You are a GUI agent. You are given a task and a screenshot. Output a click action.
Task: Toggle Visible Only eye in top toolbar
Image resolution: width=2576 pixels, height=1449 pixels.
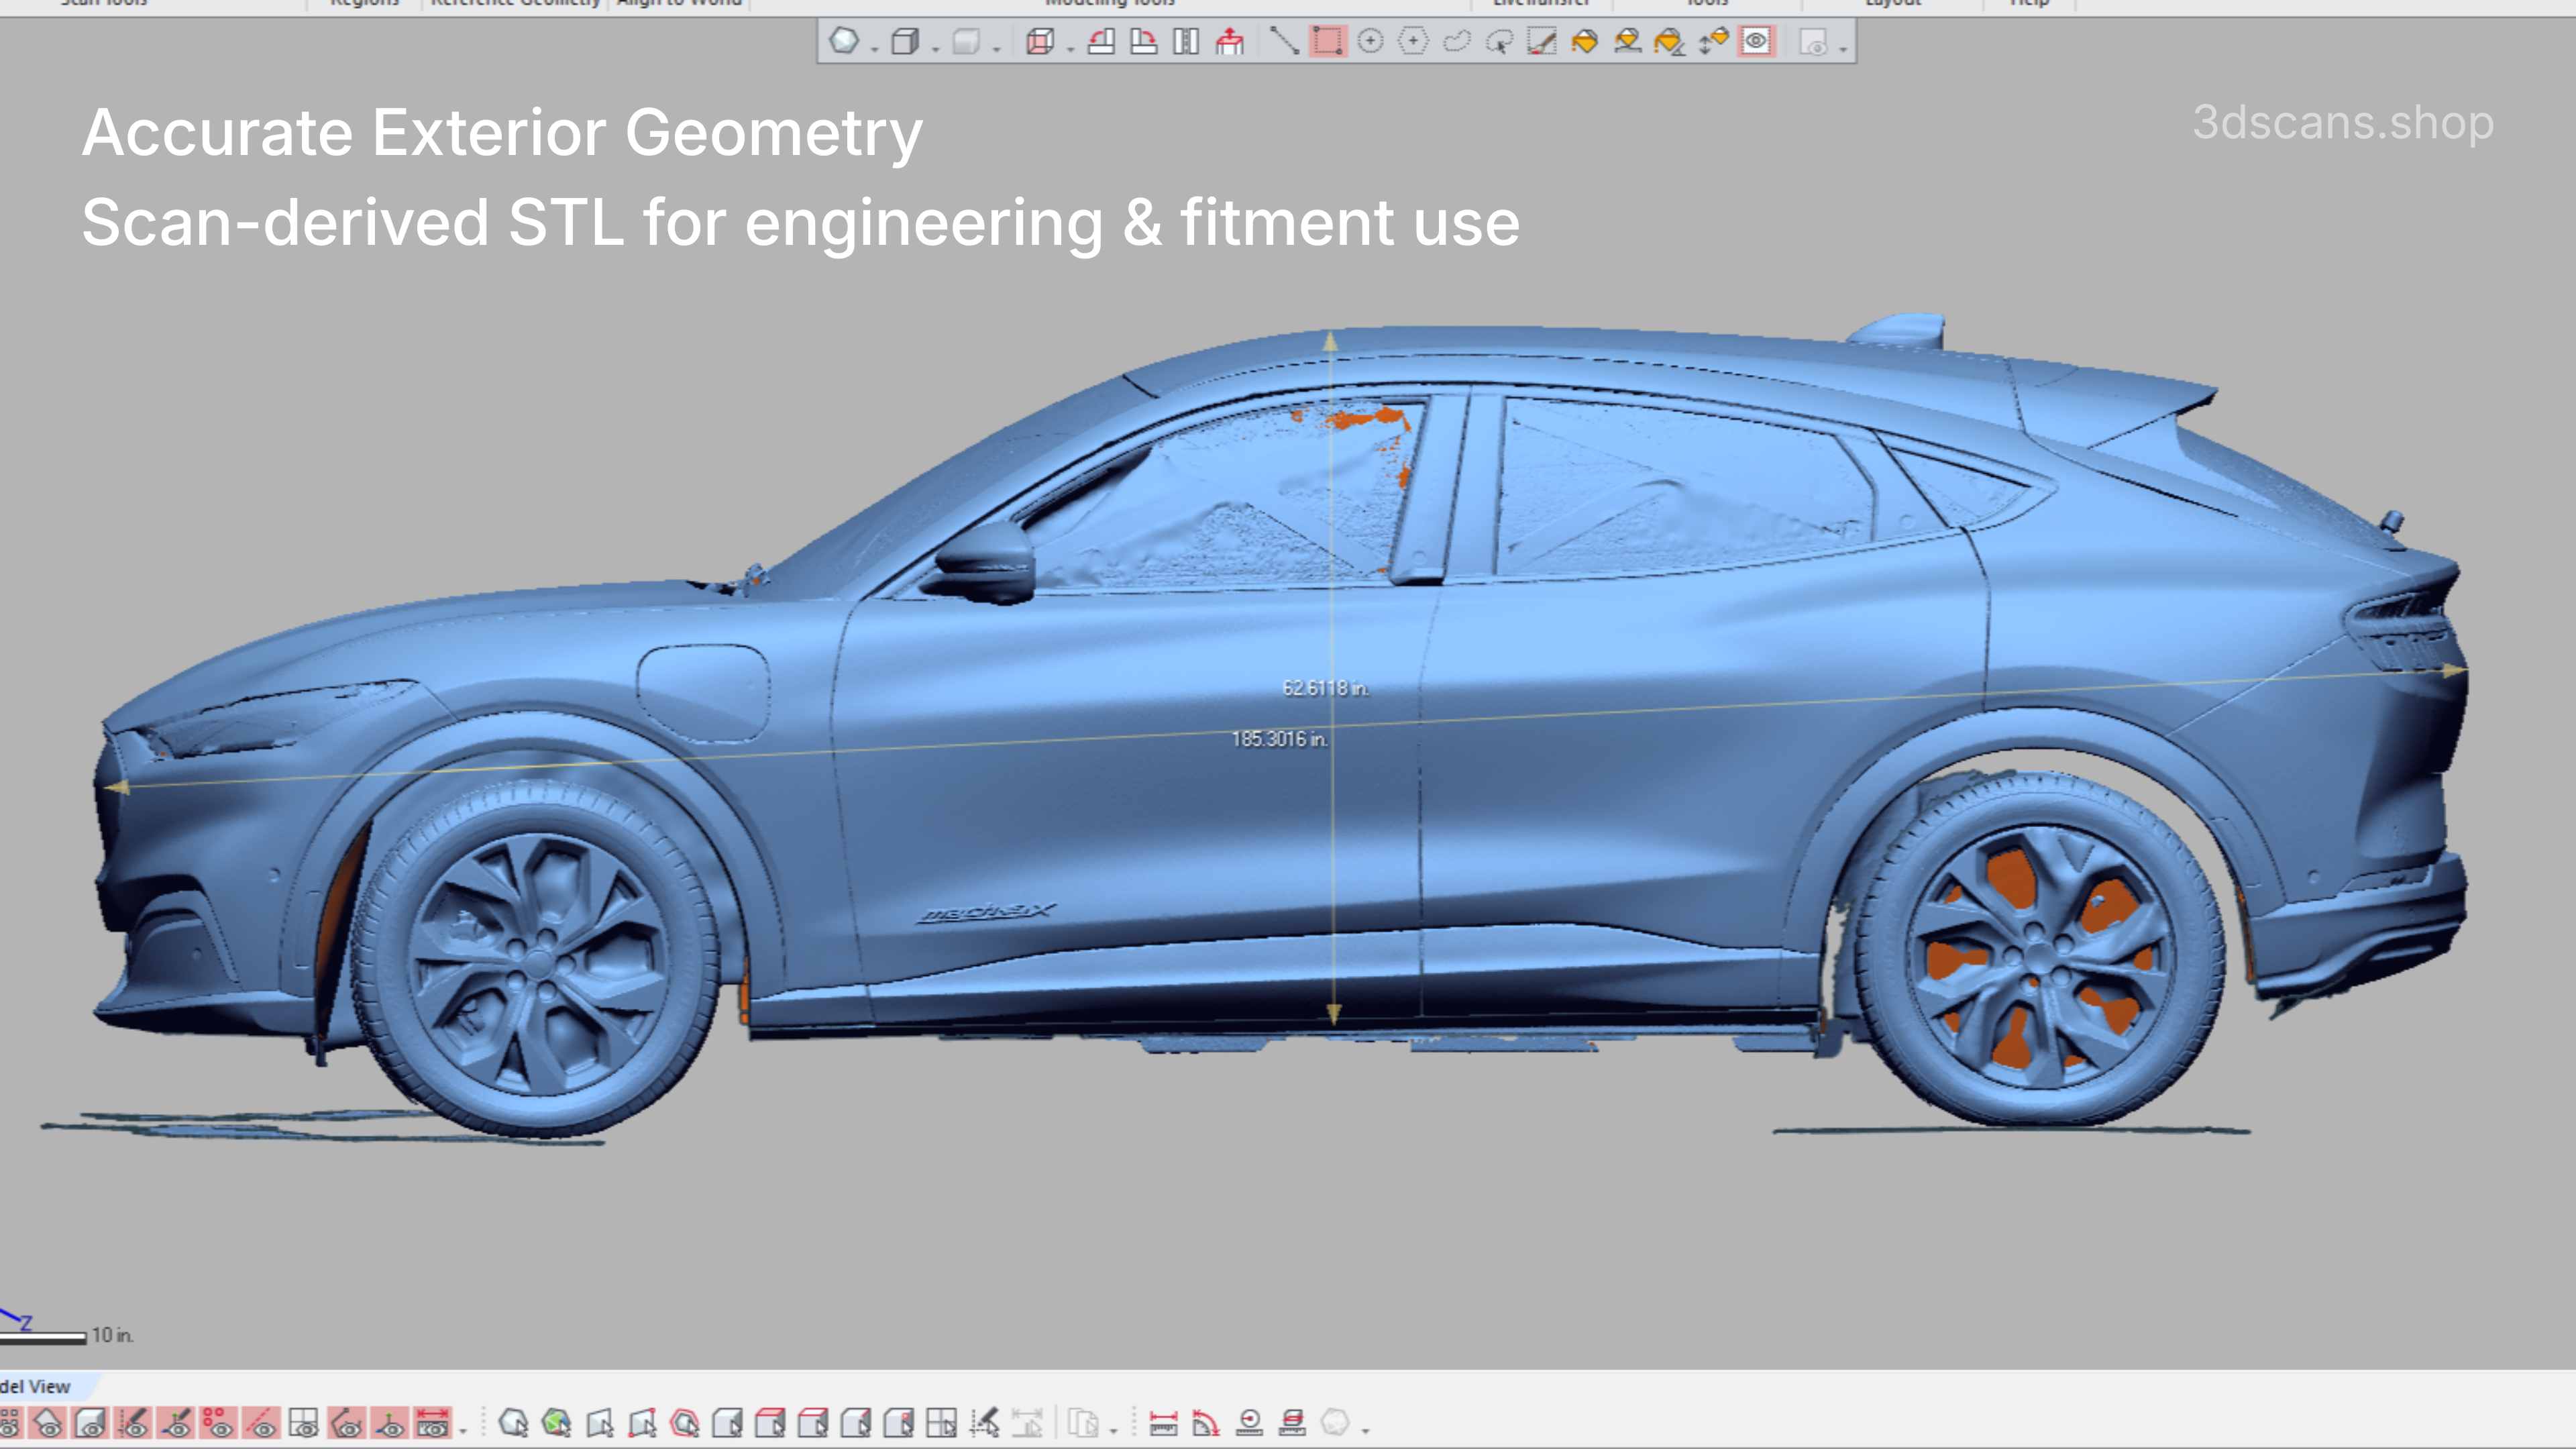[x=1756, y=42]
